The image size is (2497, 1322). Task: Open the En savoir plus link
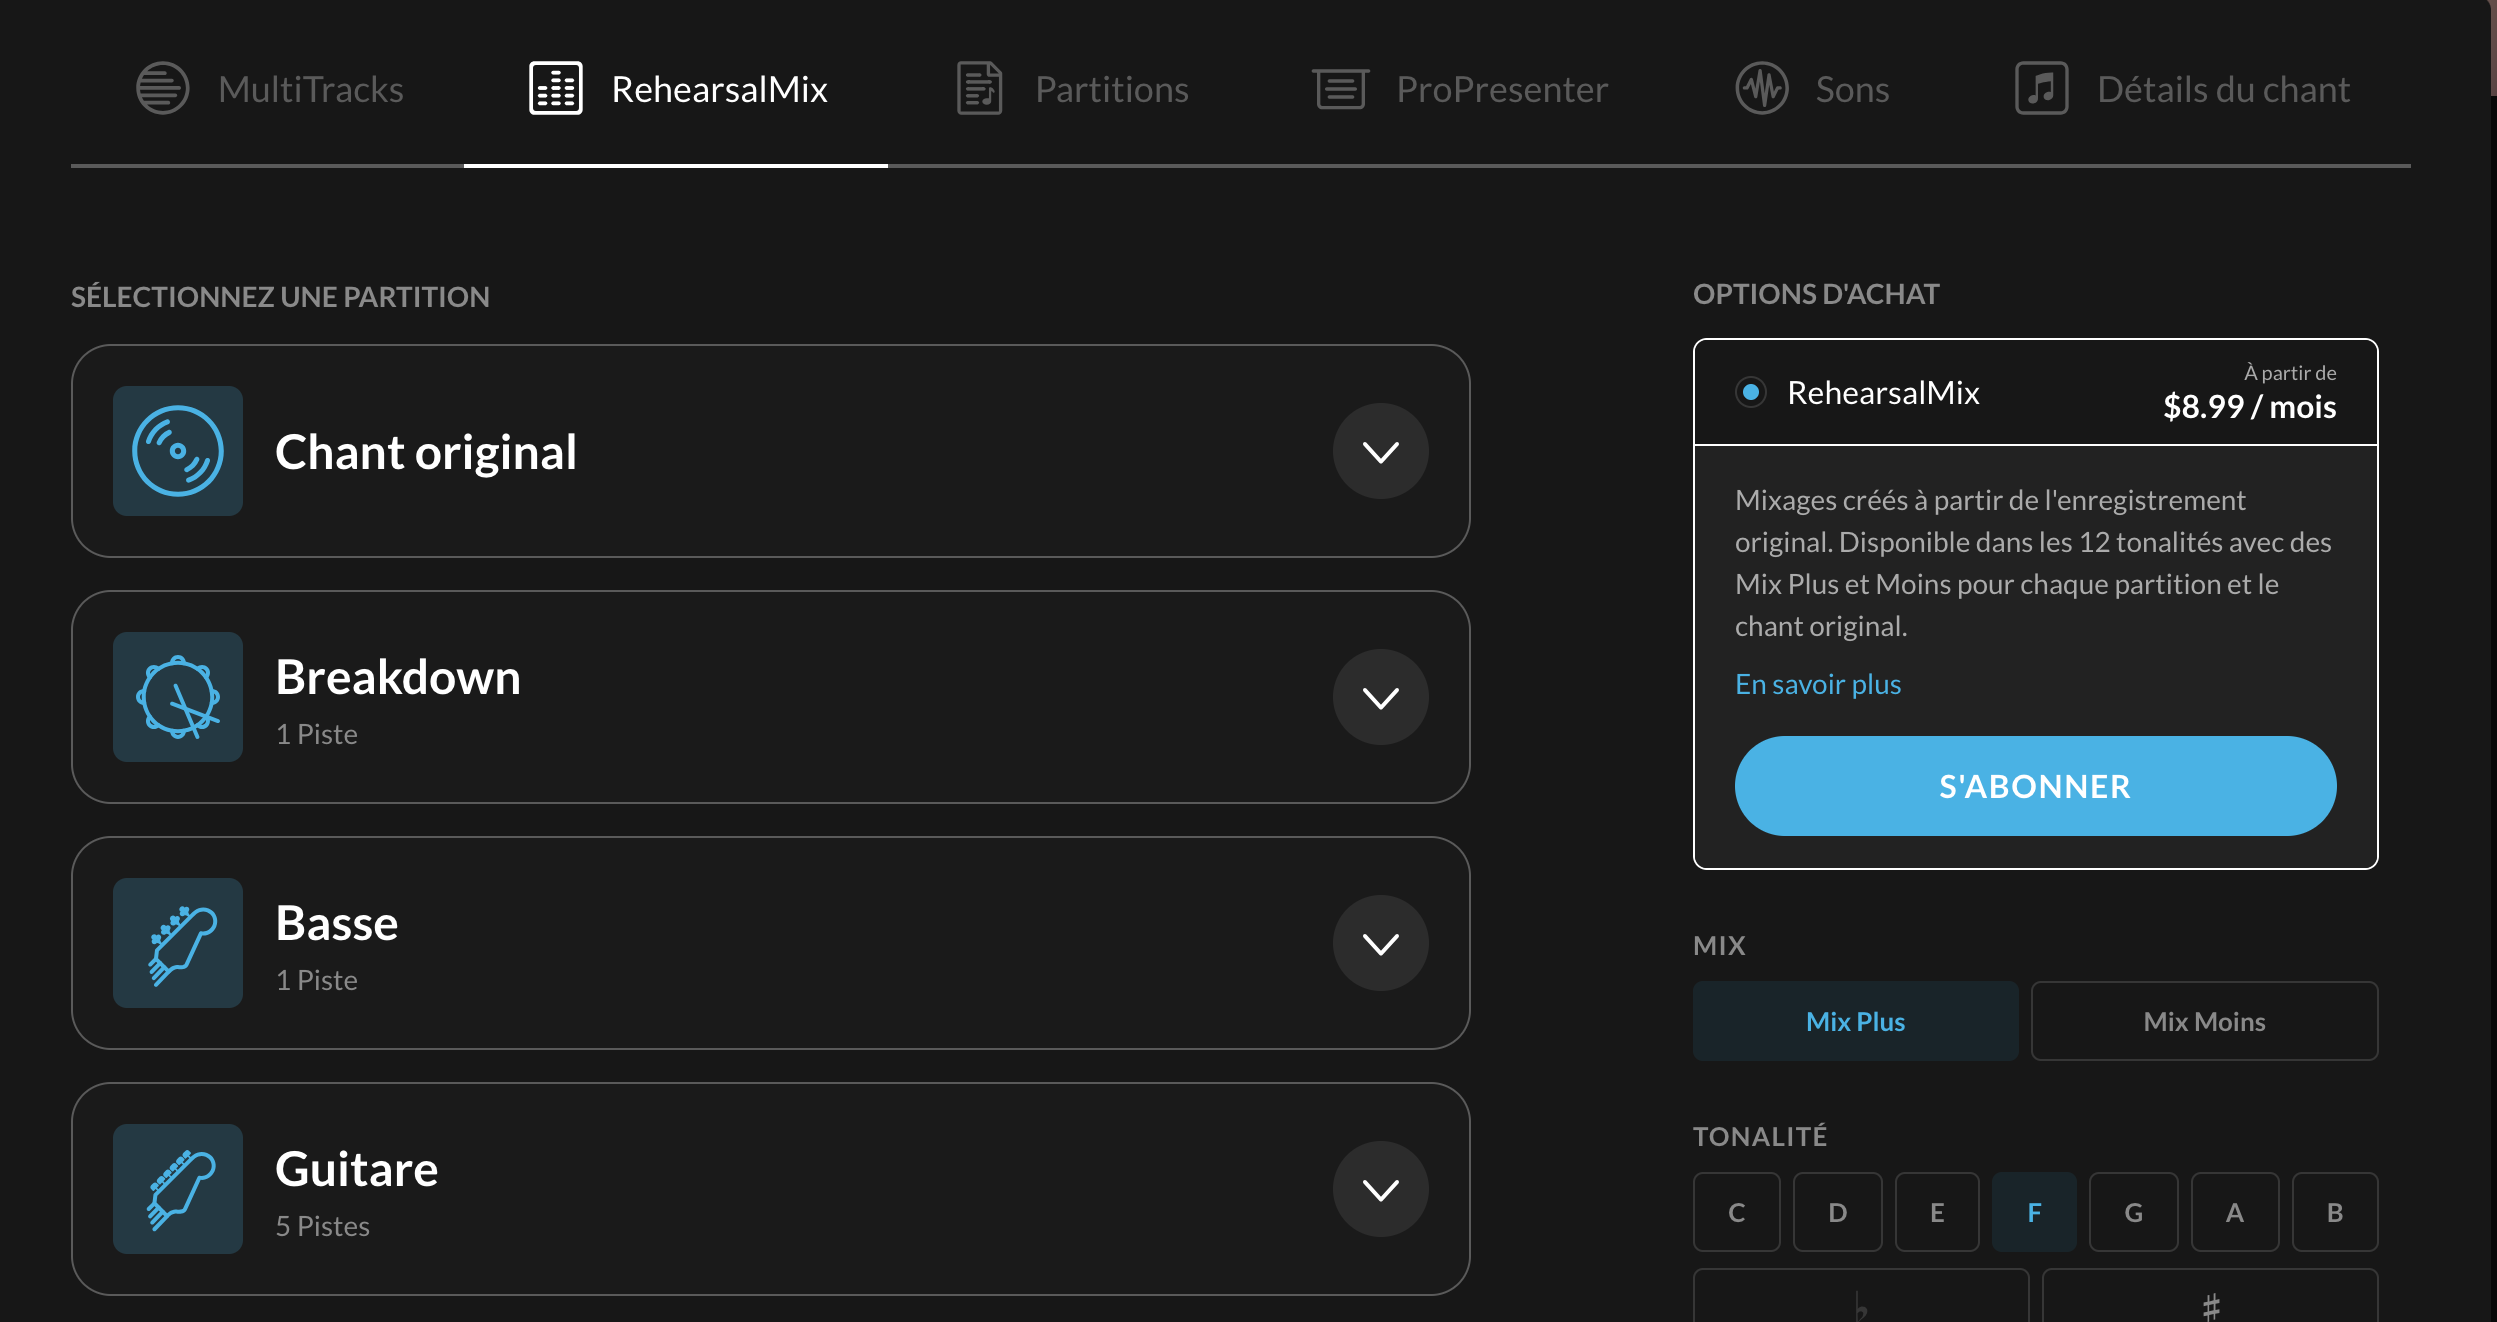(x=1817, y=684)
